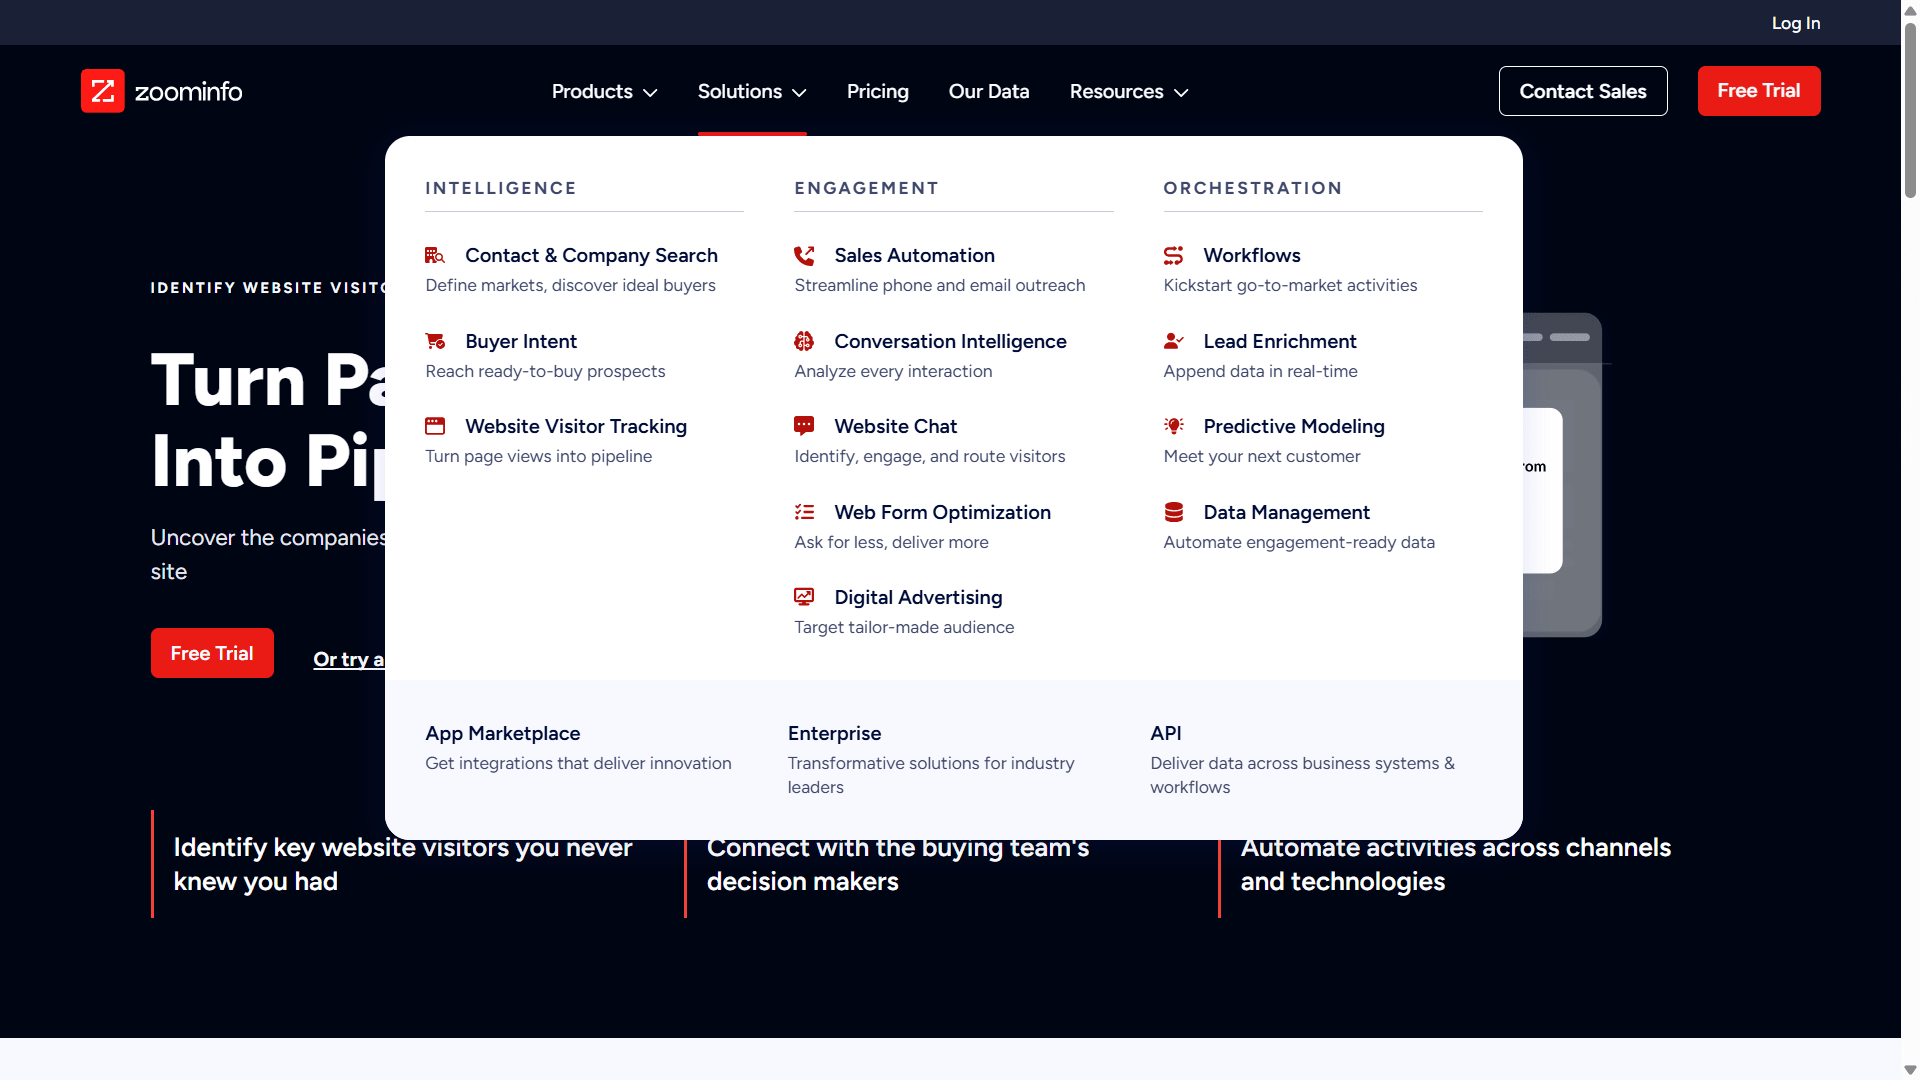Collapse the Solutions dropdown chevron
This screenshot has height=1080, width=1920.
click(799, 92)
